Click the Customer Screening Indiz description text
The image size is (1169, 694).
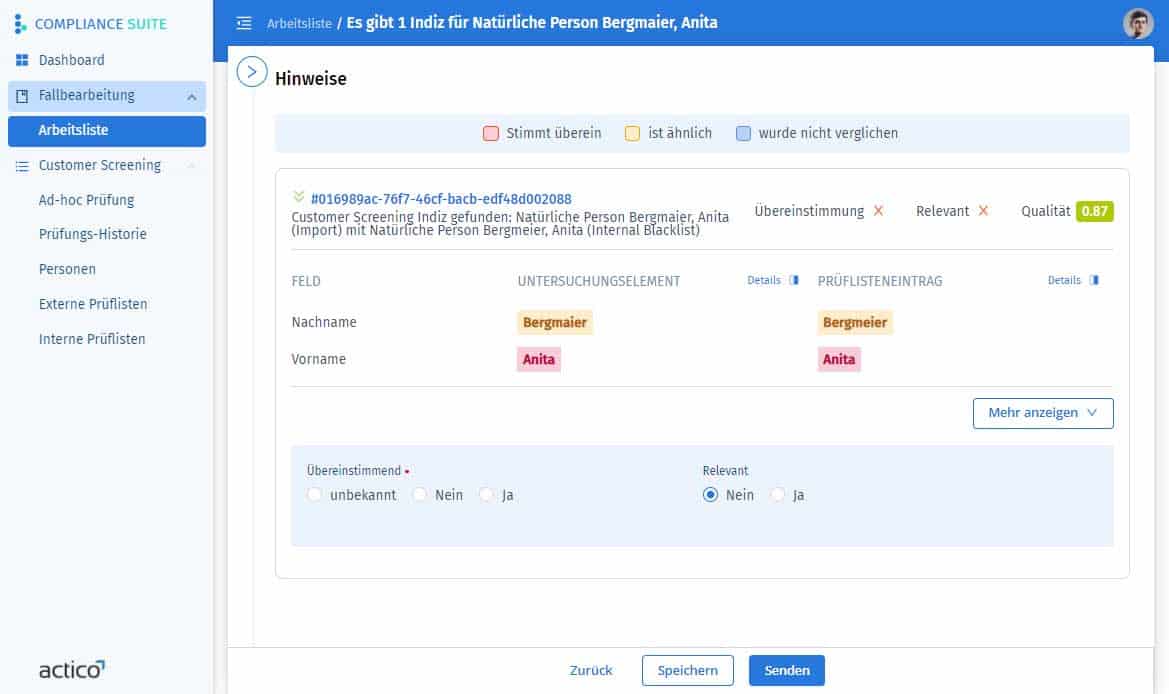(510, 224)
